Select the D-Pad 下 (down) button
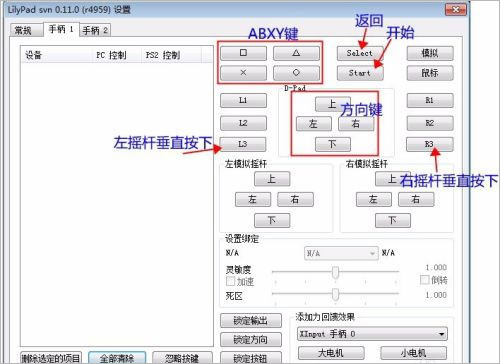500x364 pixels. (333, 144)
